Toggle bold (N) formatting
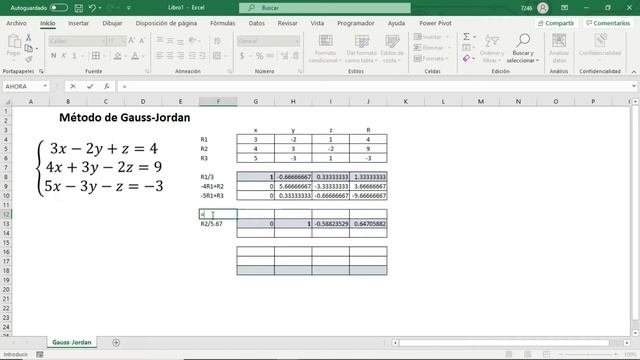 coord(53,56)
